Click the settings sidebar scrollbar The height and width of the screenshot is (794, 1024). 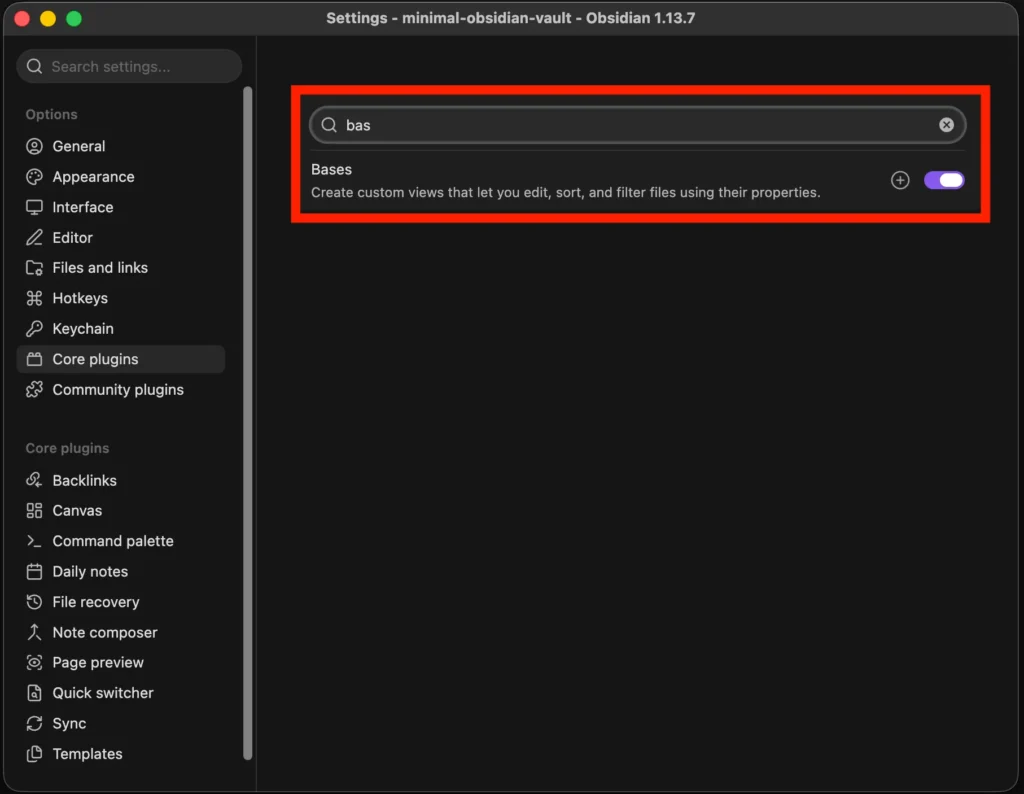(x=248, y=423)
